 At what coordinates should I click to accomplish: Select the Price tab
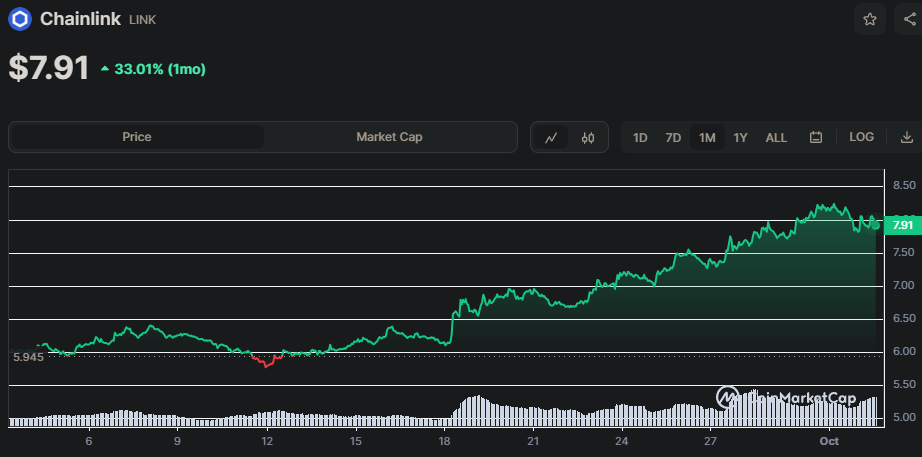tap(137, 137)
